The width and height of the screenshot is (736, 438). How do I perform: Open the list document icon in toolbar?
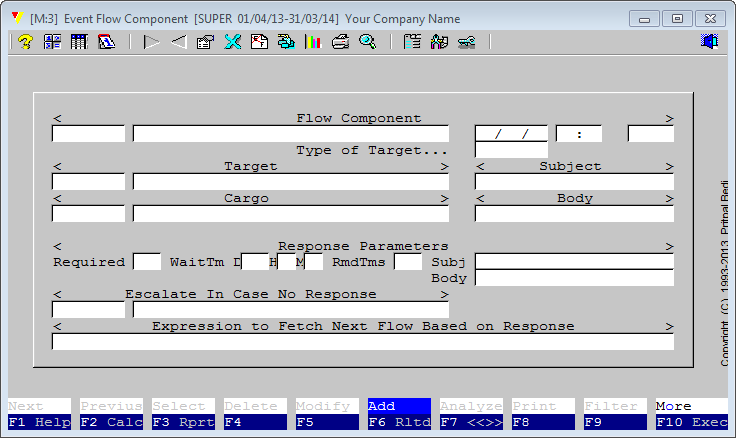(x=412, y=42)
